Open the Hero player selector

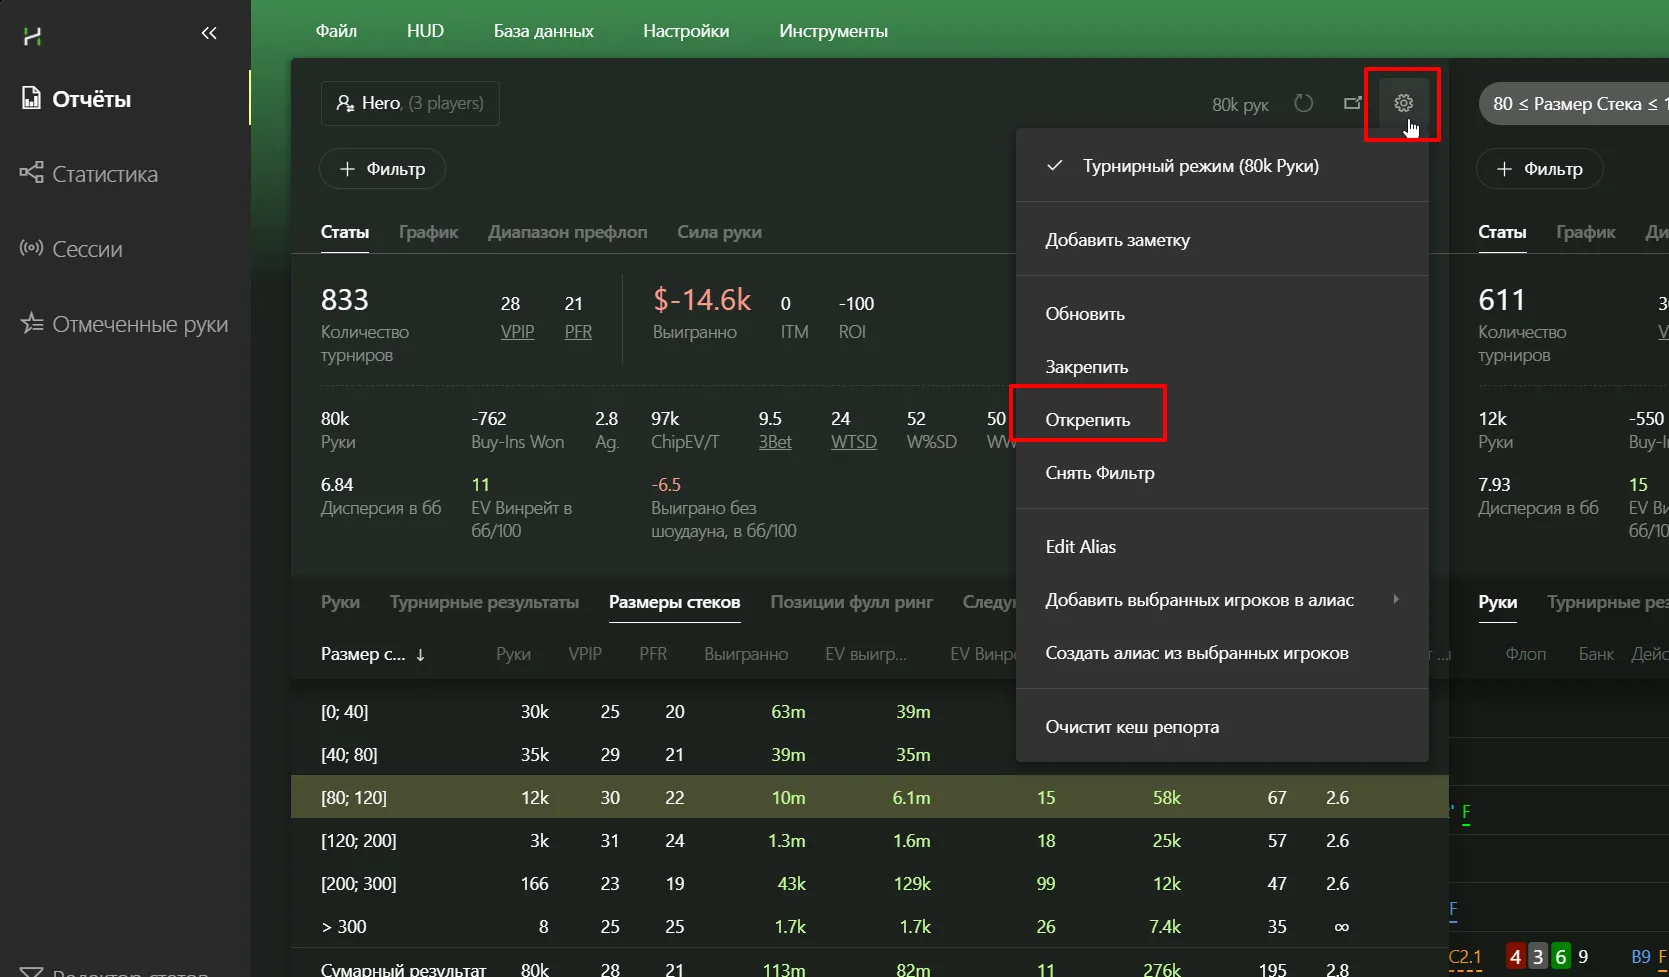(410, 103)
